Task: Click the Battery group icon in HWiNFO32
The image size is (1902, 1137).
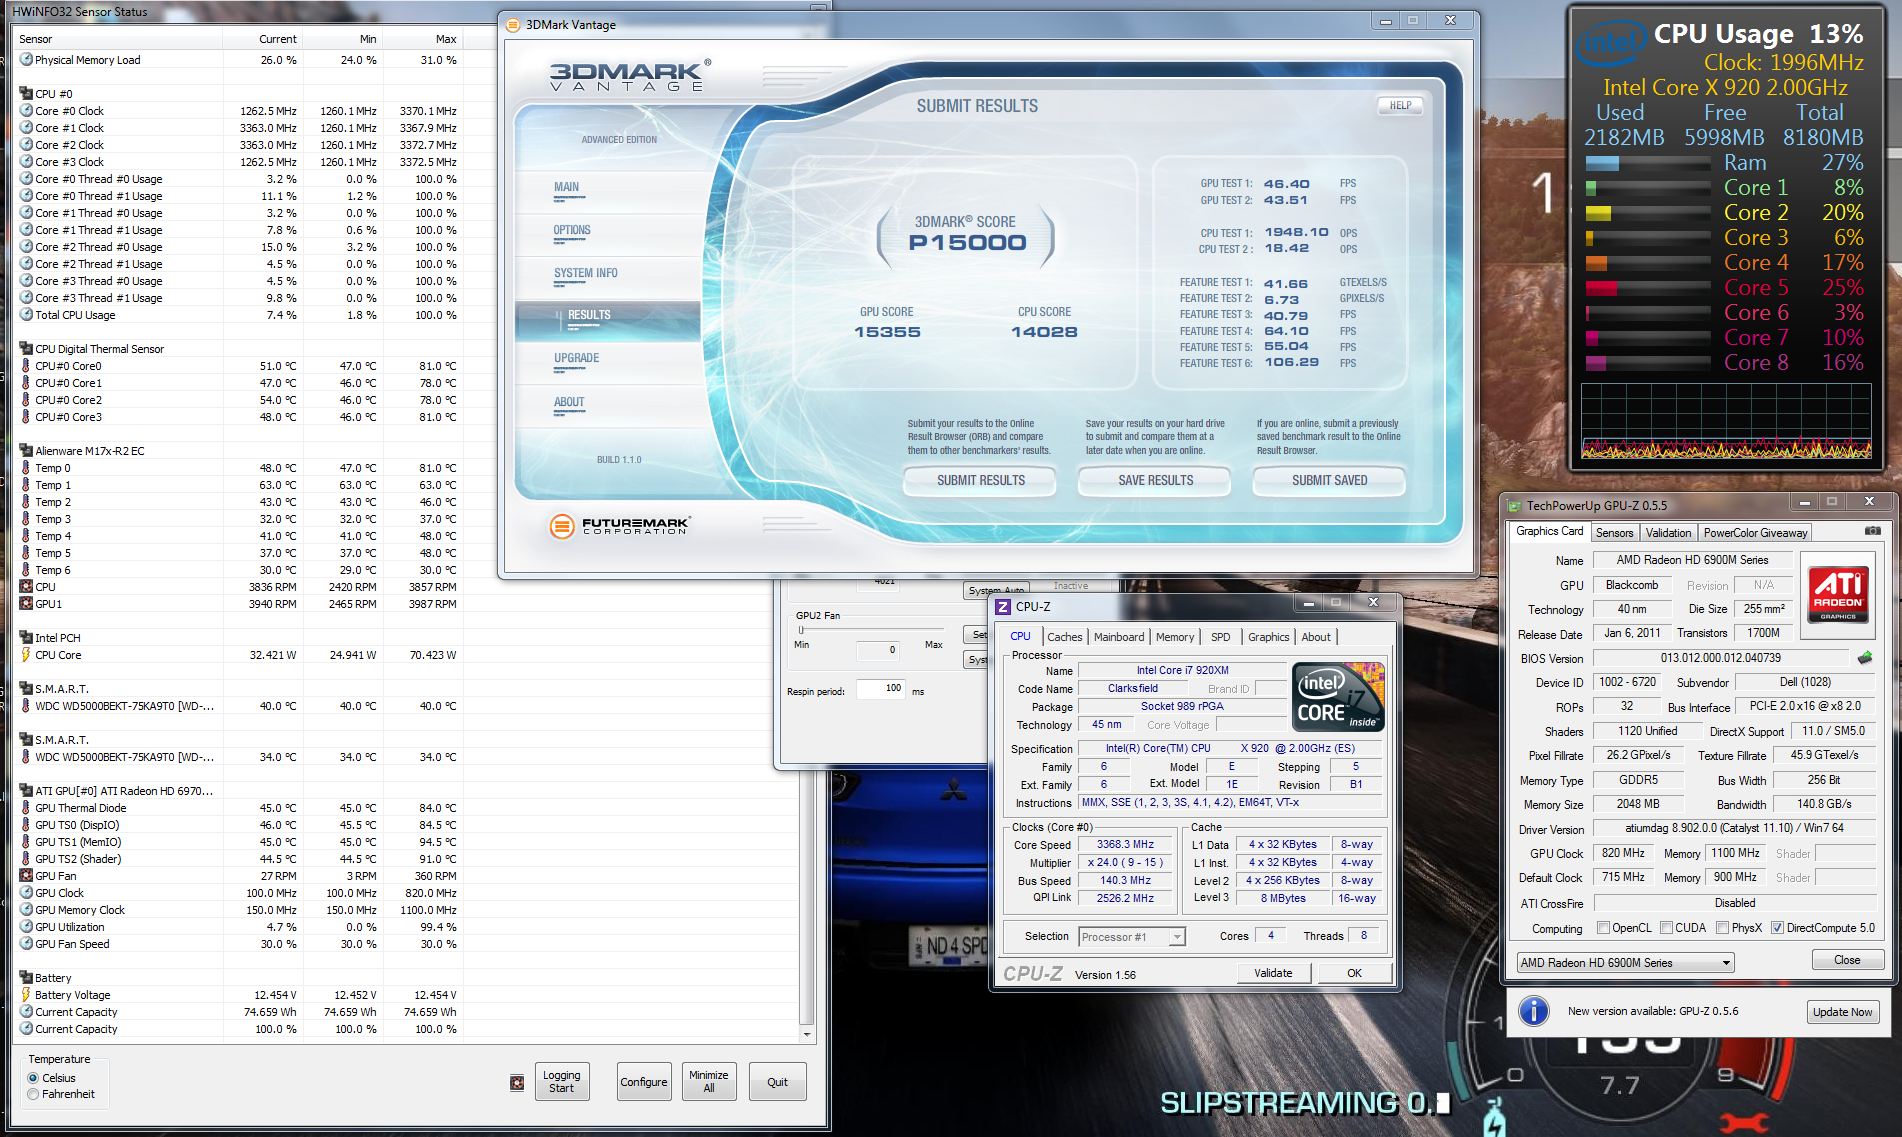Action: [26, 978]
